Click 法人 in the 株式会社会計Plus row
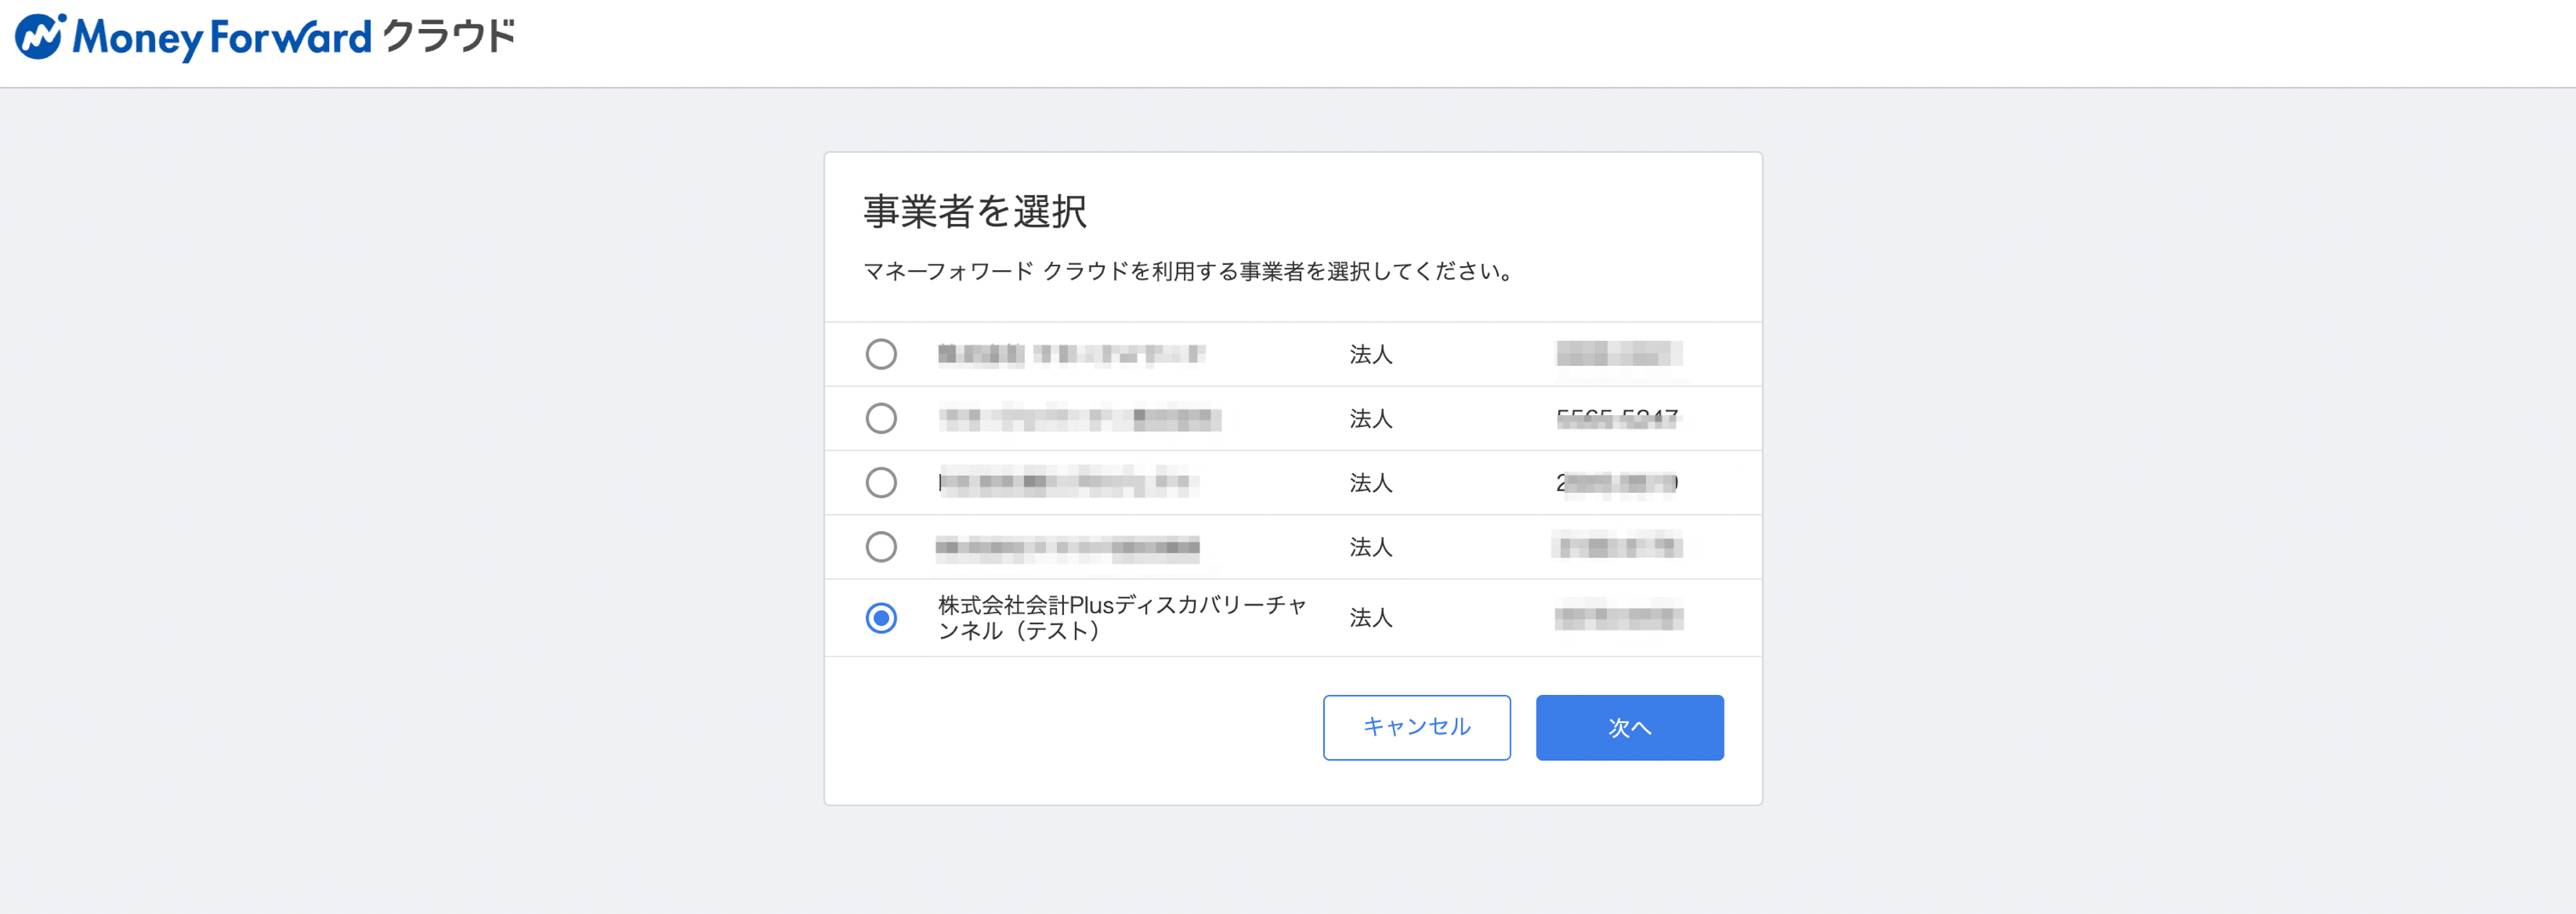Screen dimensions: 2576x914 1371,618
